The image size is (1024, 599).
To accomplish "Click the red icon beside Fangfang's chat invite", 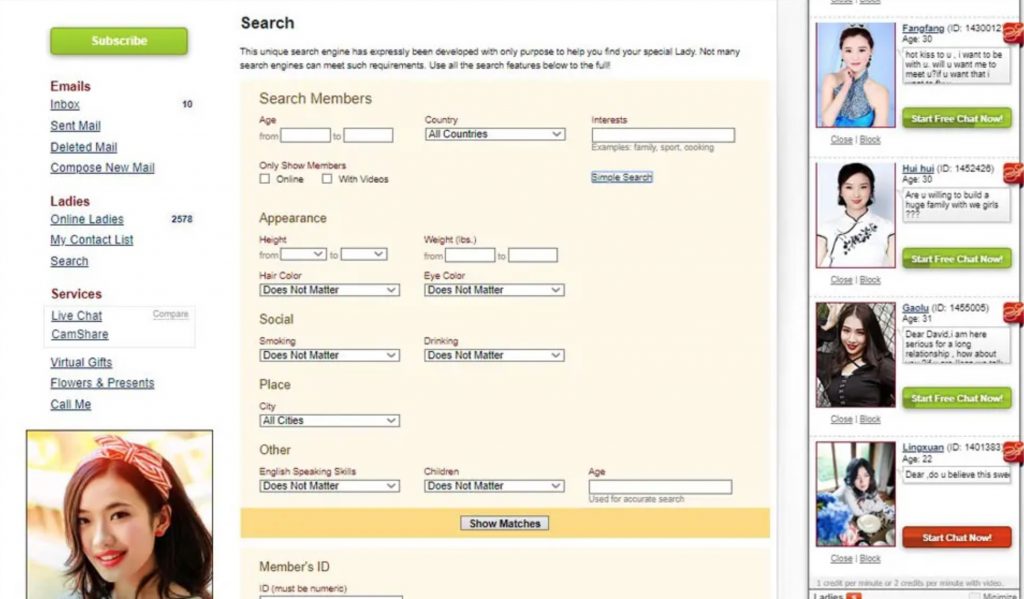I will [x=1012, y=36].
